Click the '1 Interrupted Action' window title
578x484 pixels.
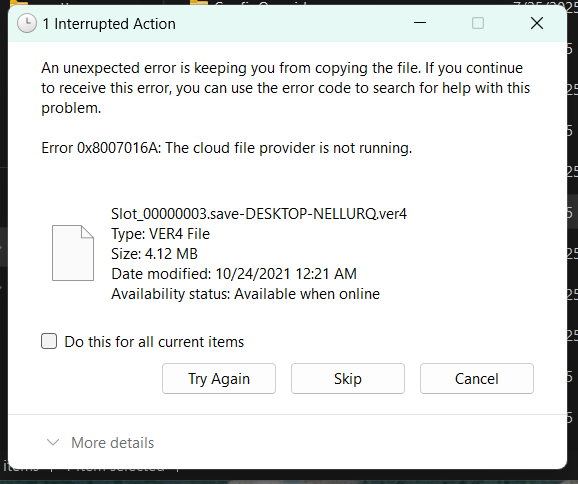coord(109,24)
